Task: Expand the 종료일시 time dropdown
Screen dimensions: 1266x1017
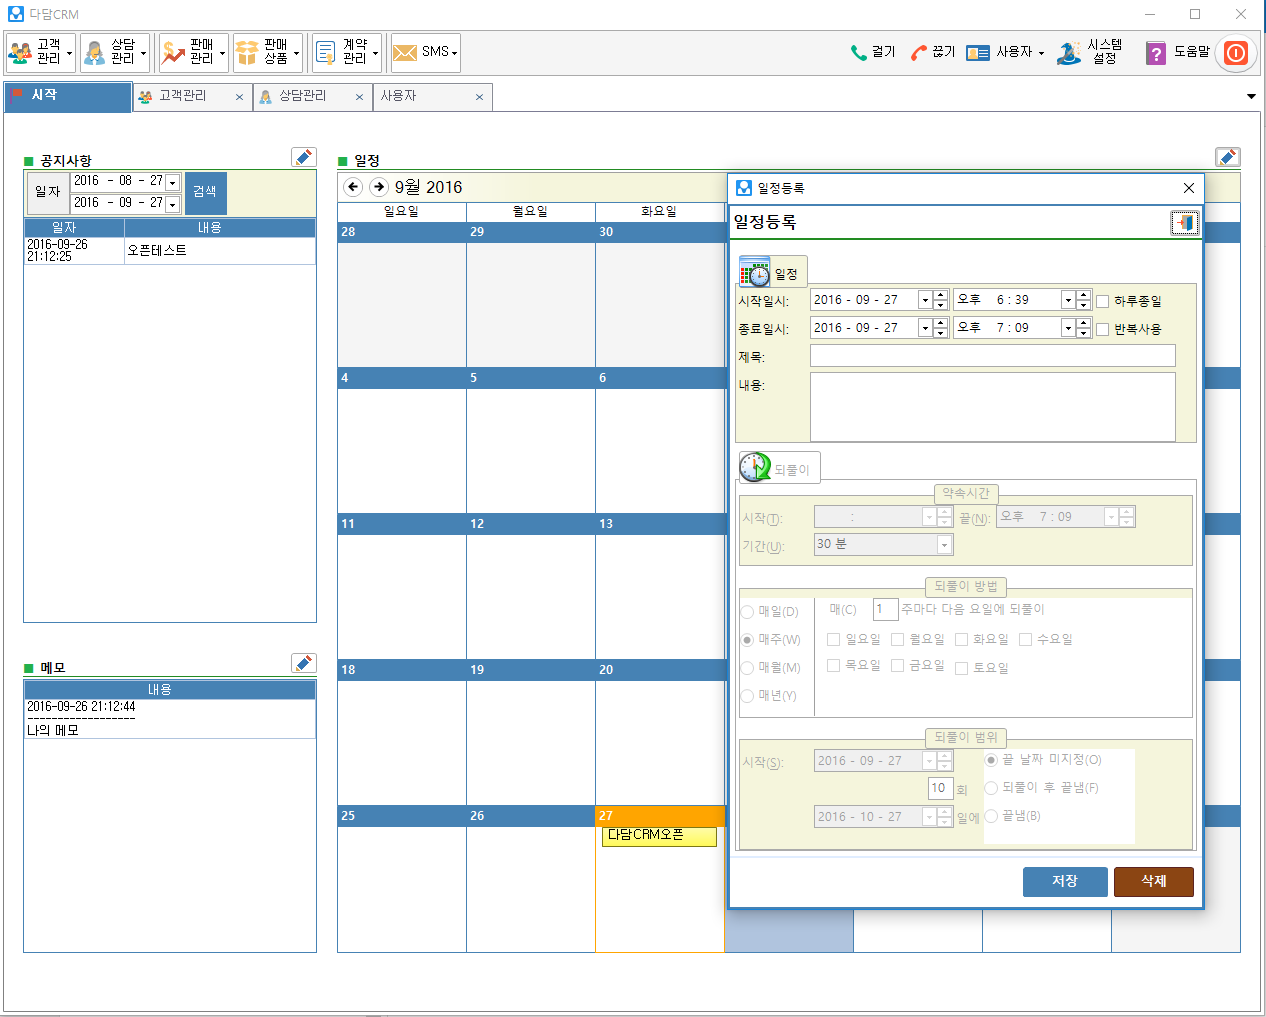Action: point(1067,328)
